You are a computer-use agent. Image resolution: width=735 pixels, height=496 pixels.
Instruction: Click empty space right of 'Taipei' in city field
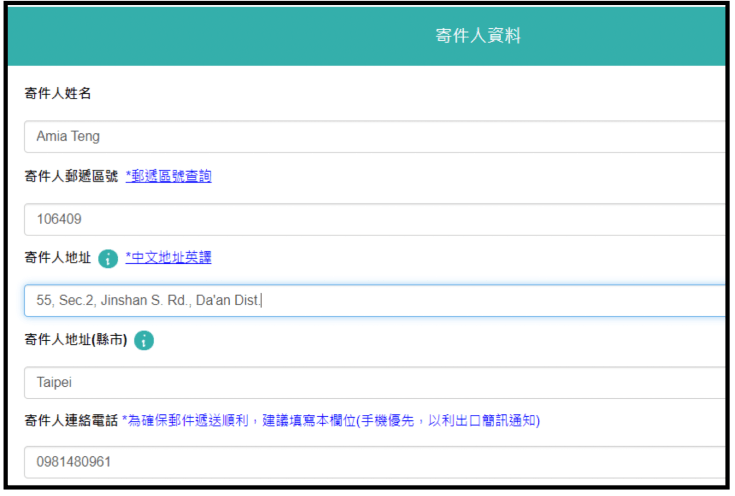[400, 383]
